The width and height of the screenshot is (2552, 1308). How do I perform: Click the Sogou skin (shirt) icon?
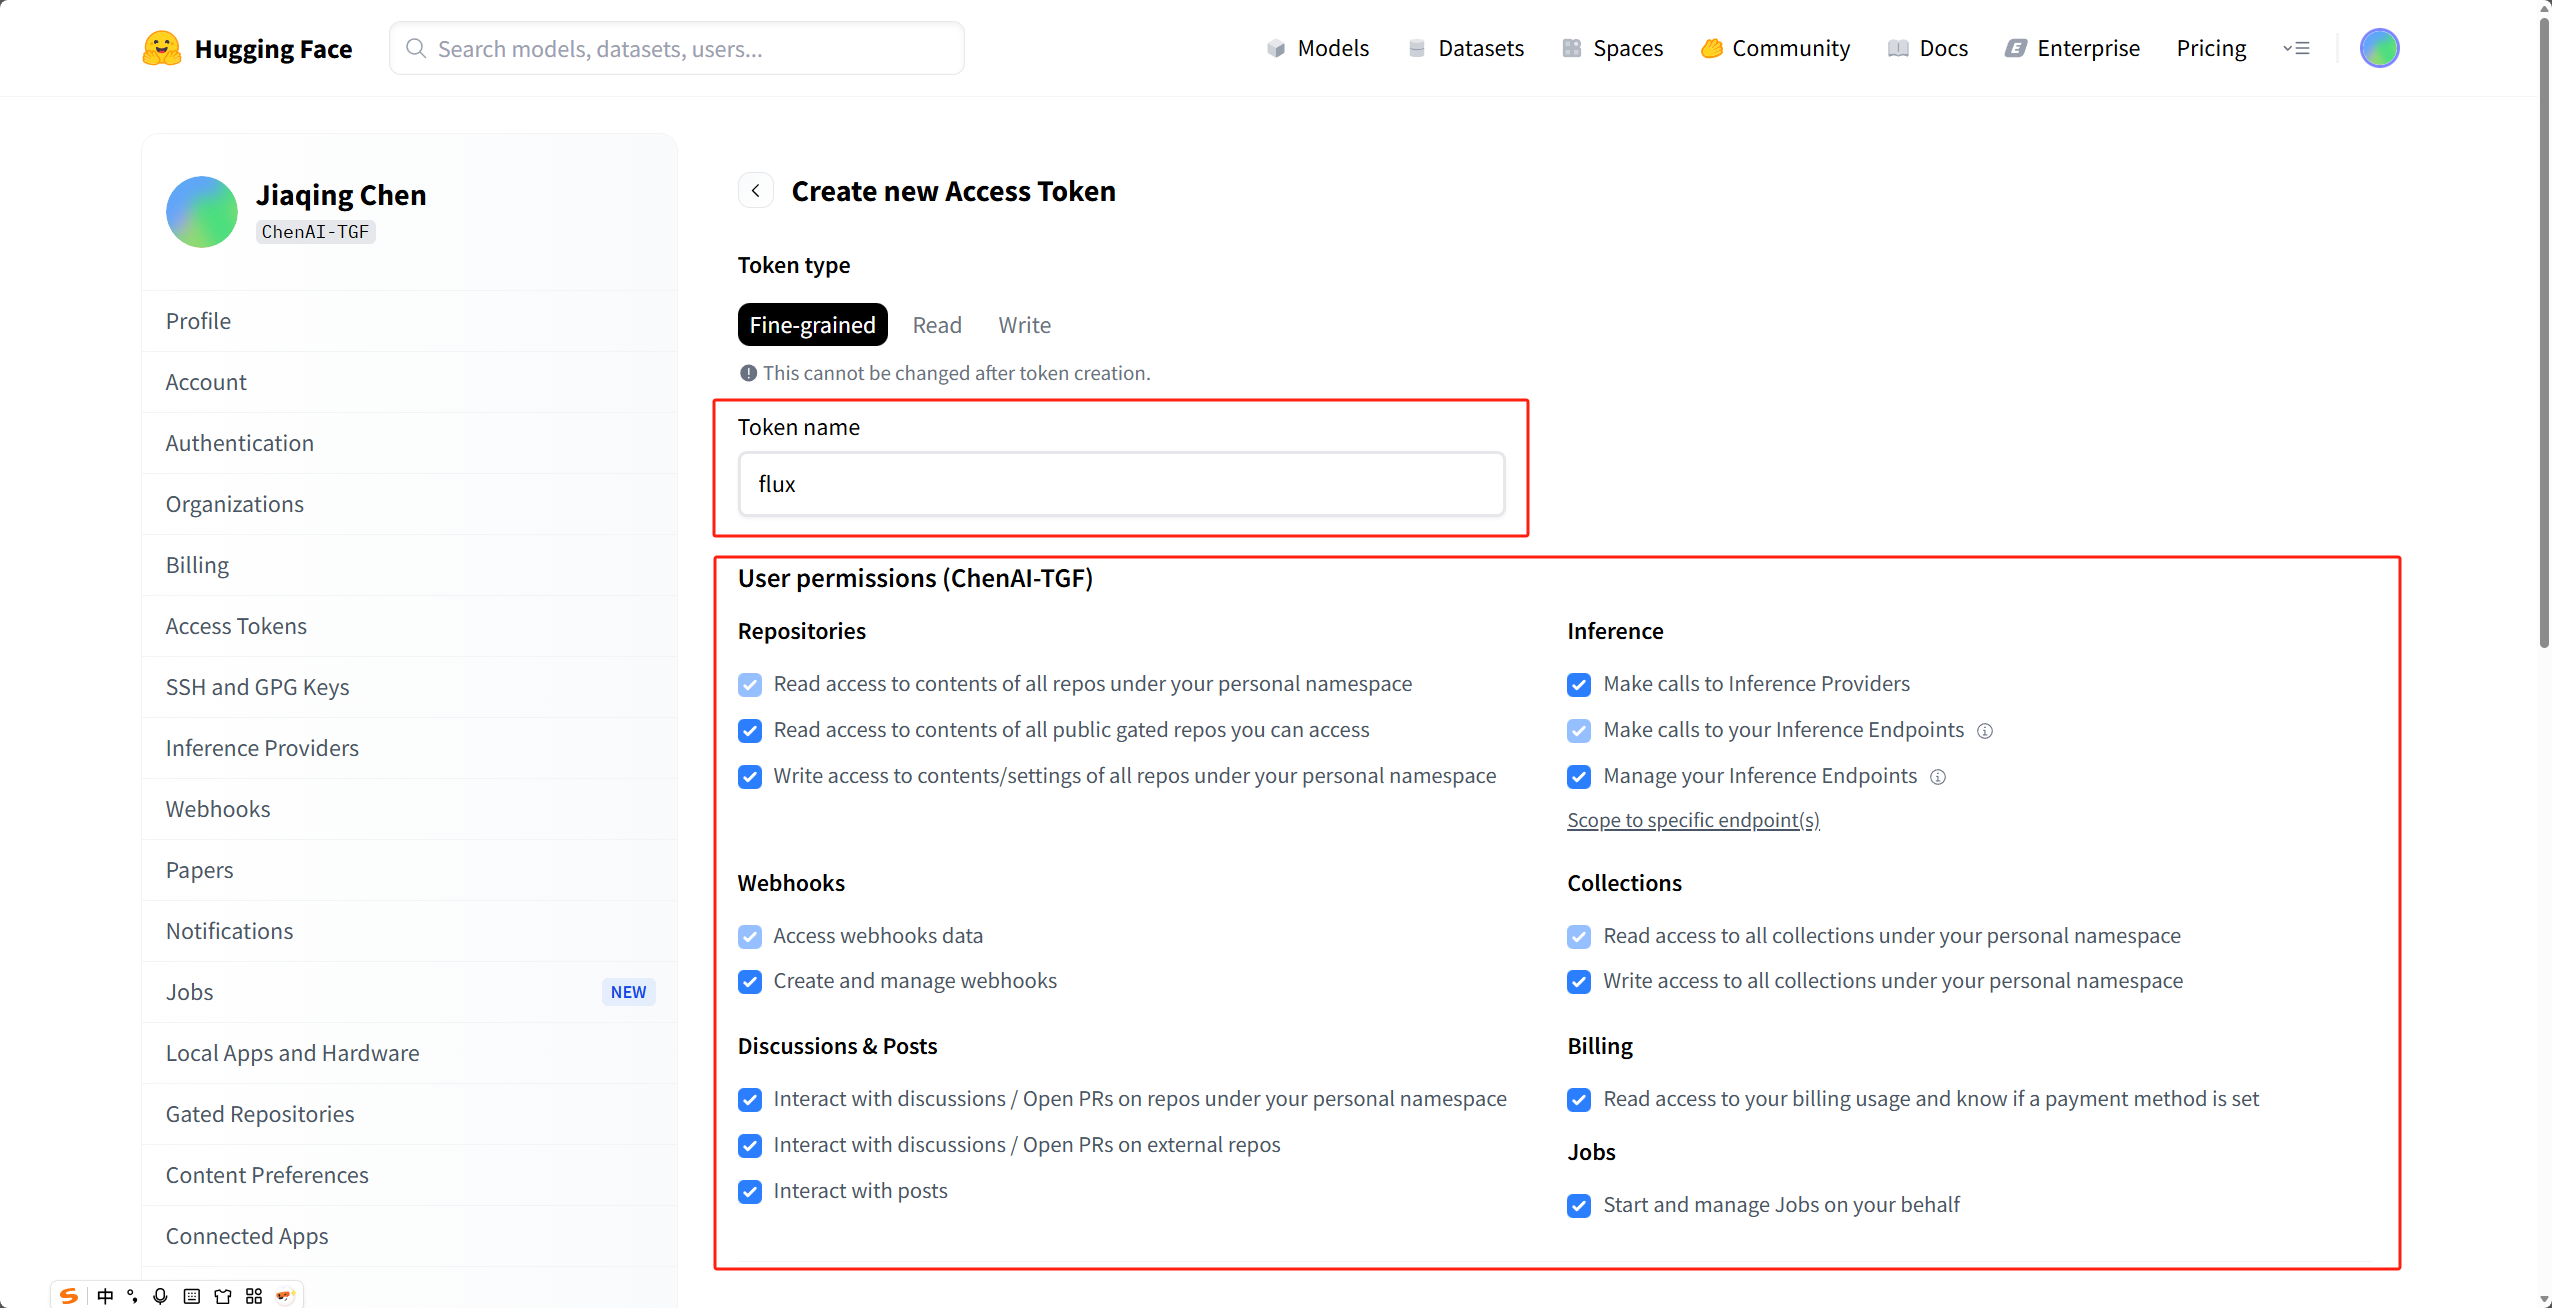[223, 1296]
